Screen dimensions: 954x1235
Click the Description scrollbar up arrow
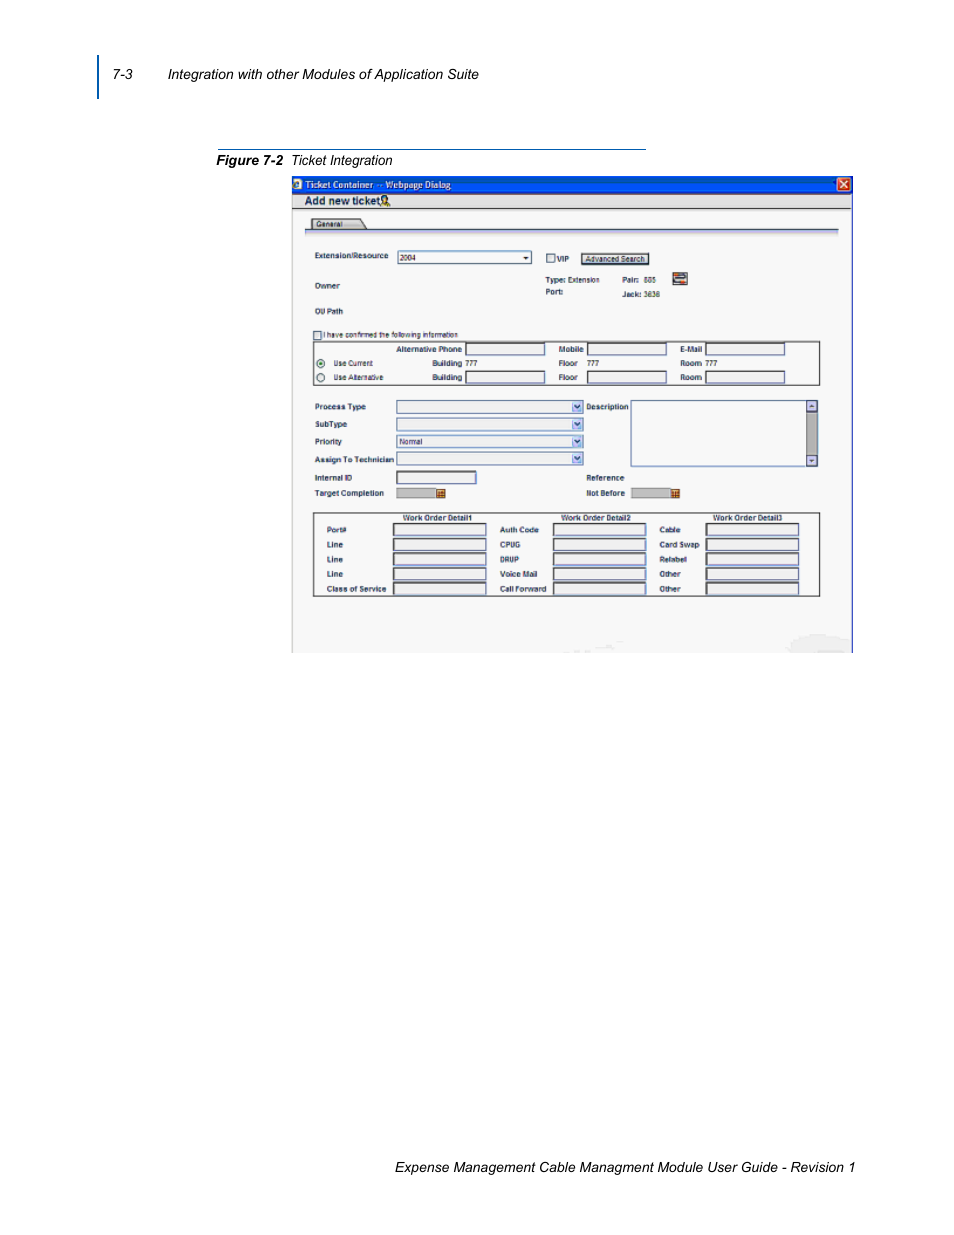pyautogui.click(x=812, y=407)
